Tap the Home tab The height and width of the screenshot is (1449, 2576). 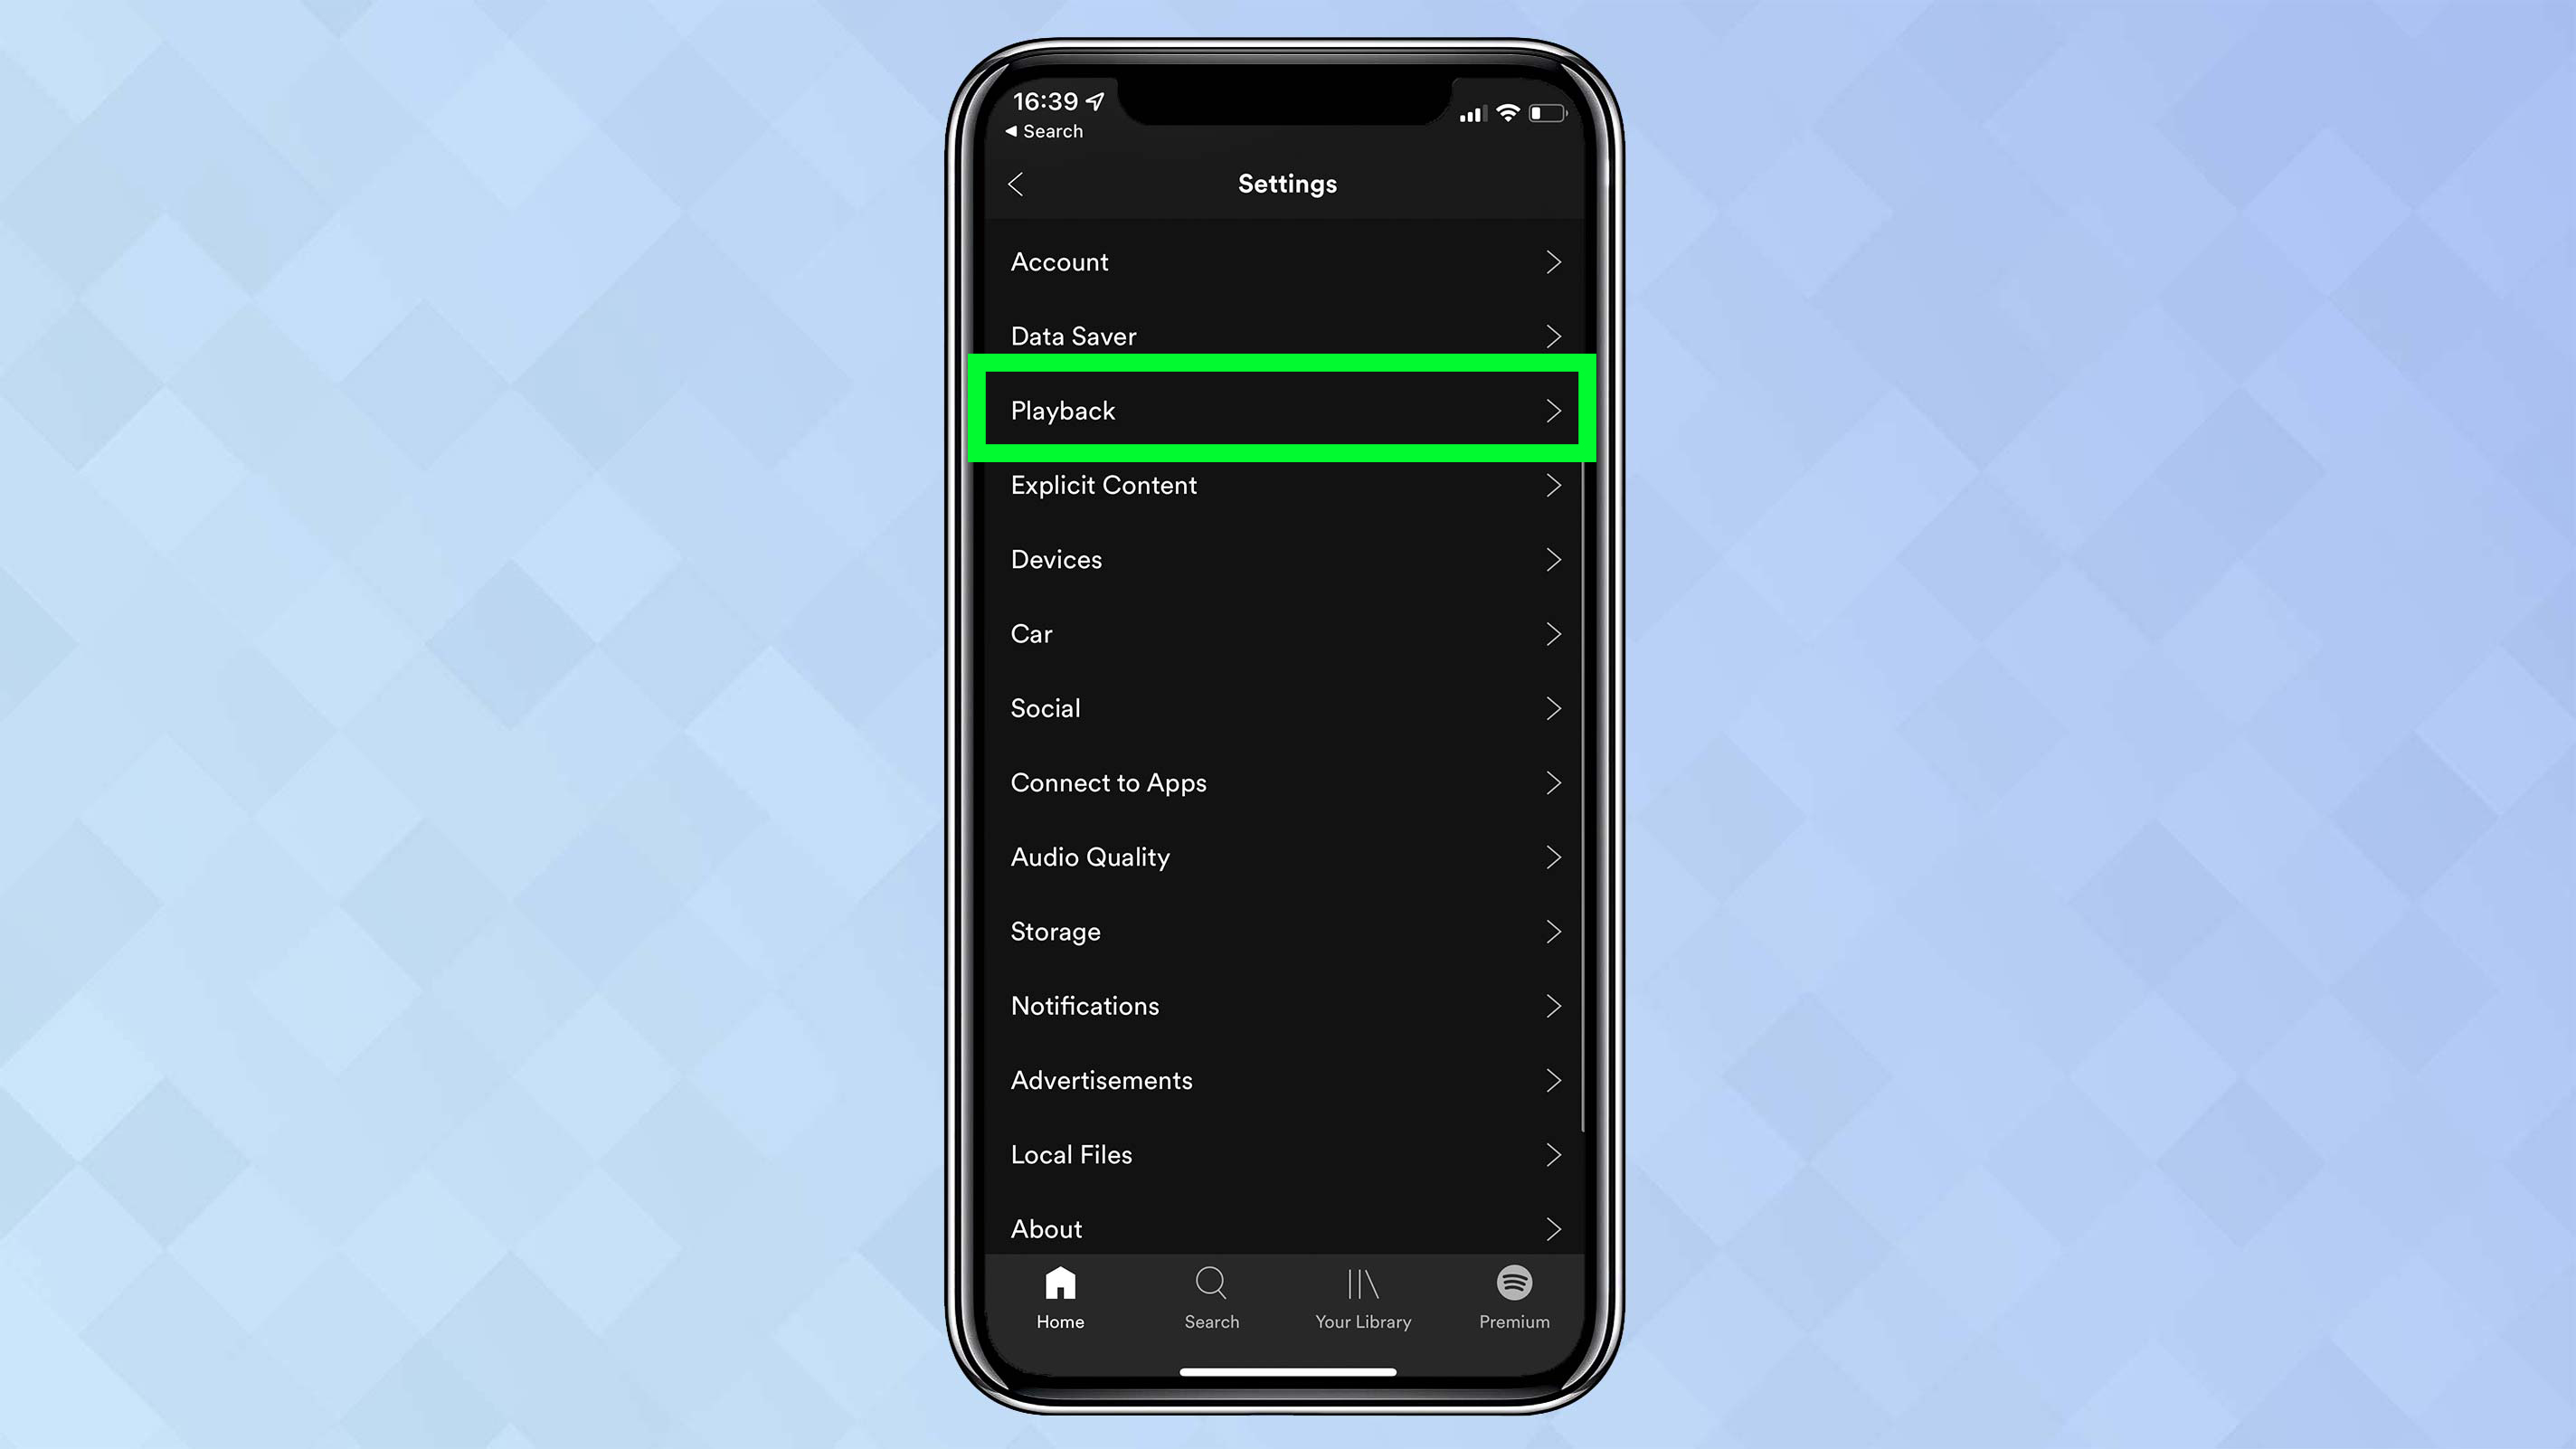[x=1060, y=1297]
